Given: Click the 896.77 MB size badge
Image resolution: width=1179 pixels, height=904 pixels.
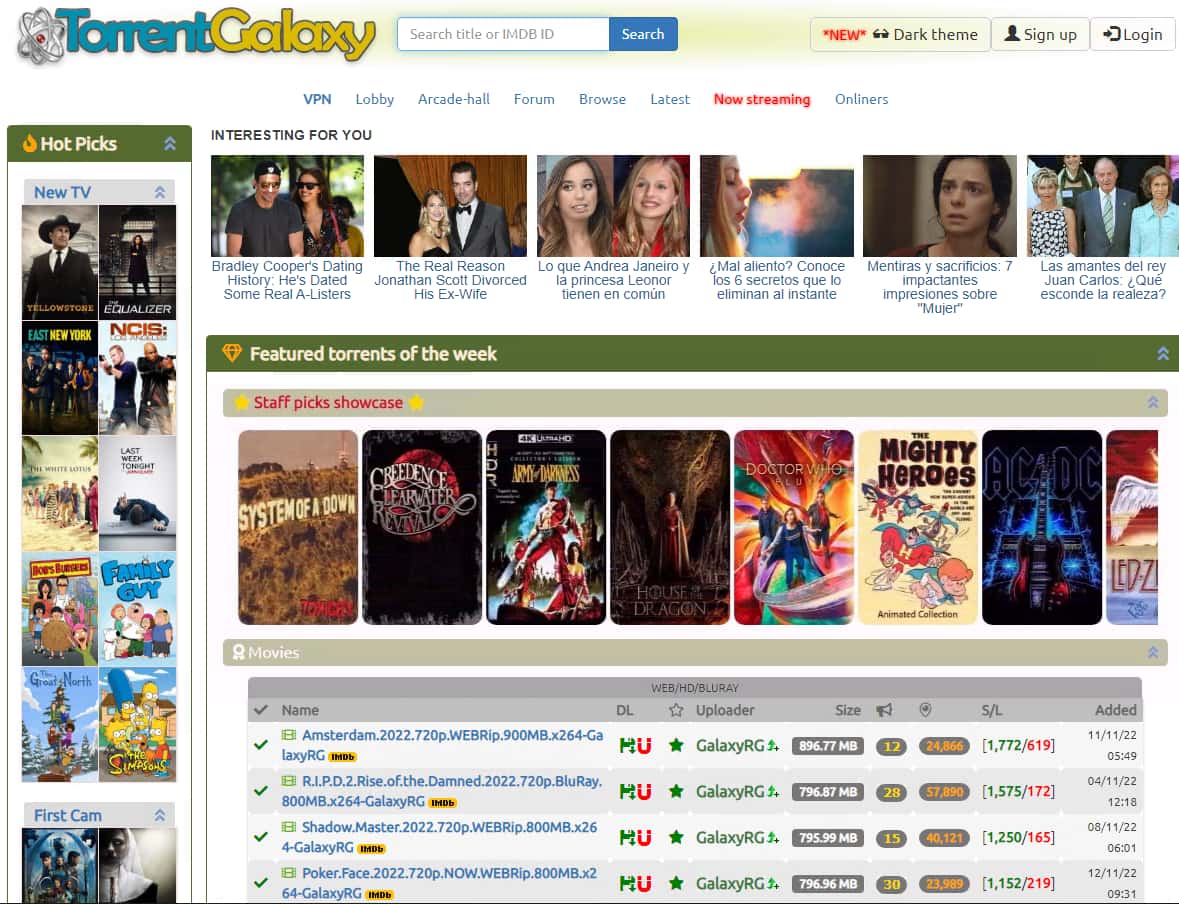Looking at the screenshot, I should point(828,746).
